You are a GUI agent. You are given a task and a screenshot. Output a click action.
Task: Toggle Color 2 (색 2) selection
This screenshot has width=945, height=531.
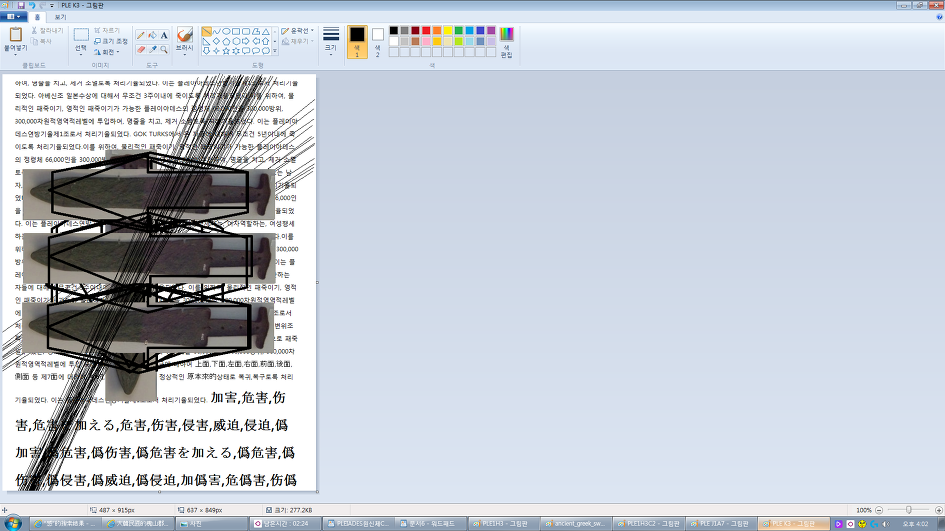[377, 40]
